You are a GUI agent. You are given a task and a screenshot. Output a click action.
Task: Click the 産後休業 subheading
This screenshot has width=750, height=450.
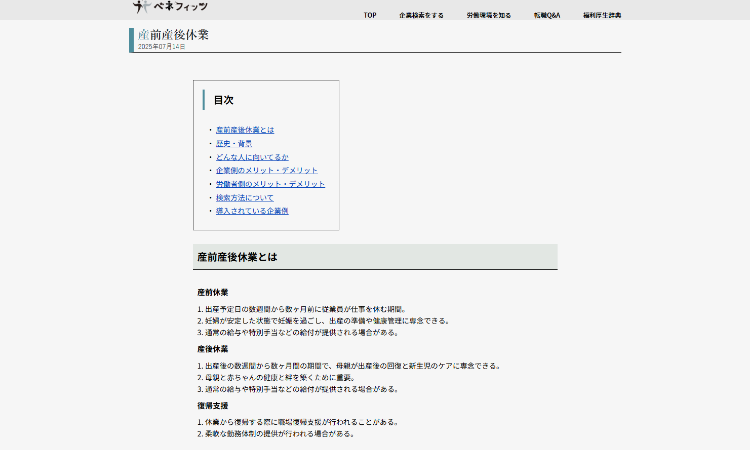pos(213,349)
